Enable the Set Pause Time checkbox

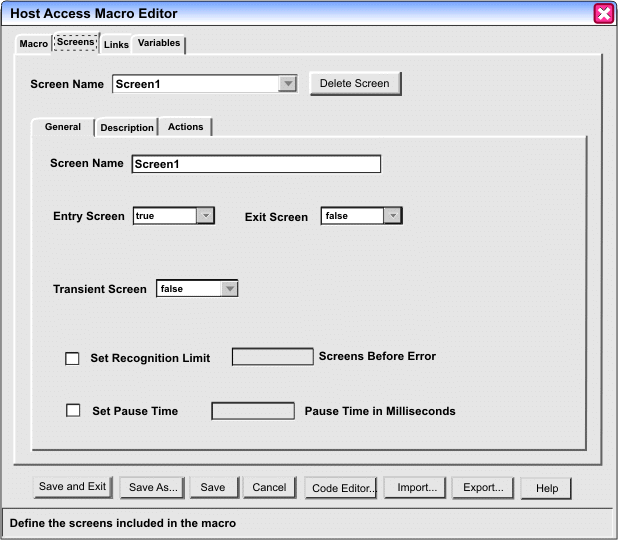pyautogui.click(x=73, y=410)
